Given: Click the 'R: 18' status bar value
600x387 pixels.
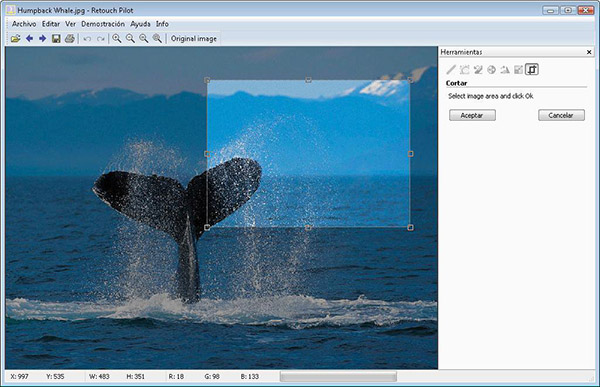Looking at the screenshot, I should [176, 377].
